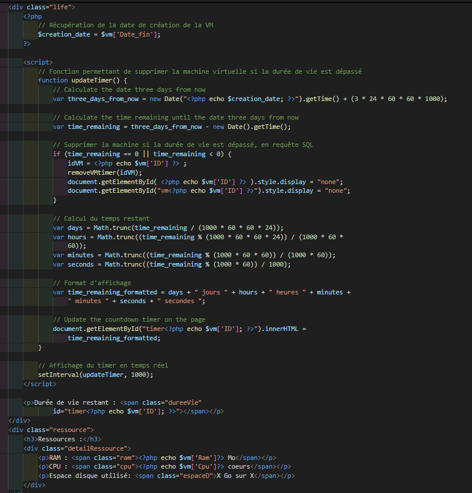The image size is (472, 493).
Task: Click the 'id="timer<?php echo' attribute line
Action: (138, 412)
